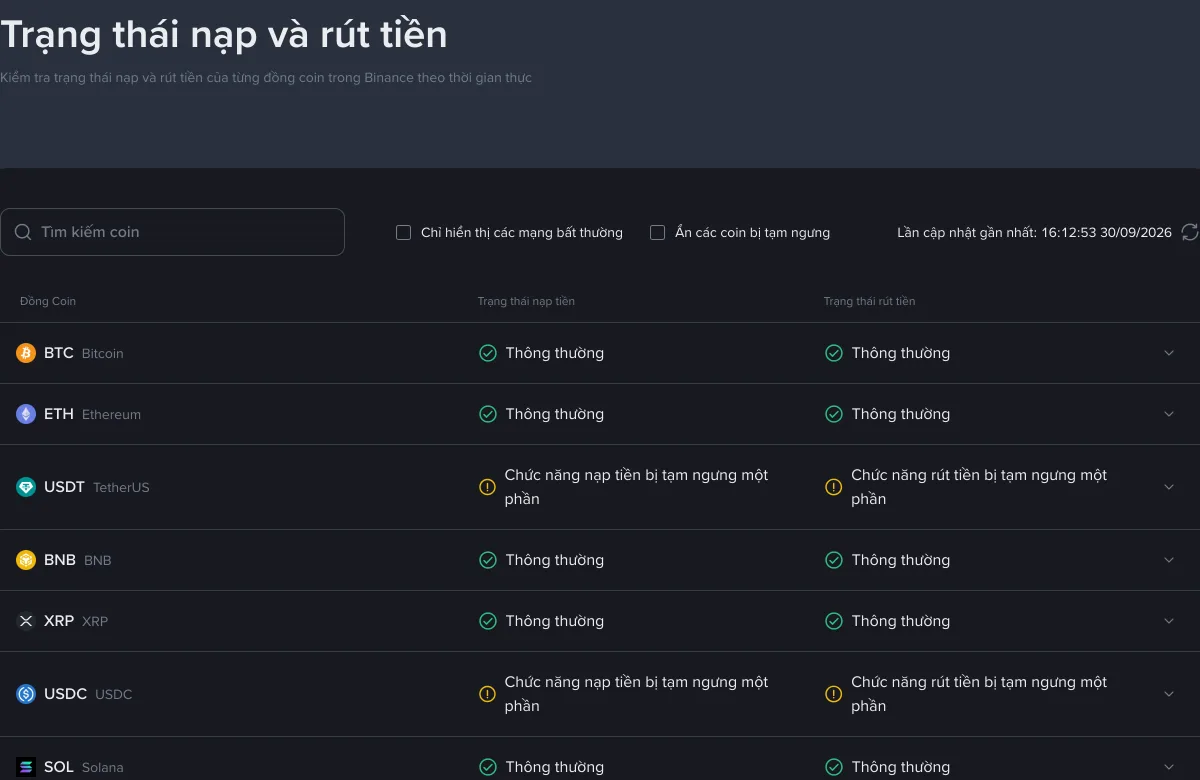The width and height of the screenshot is (1200, 780).
Task: Click 'Lần cập nhật gần nhất' timestamp text
Action: [1034, 232]
